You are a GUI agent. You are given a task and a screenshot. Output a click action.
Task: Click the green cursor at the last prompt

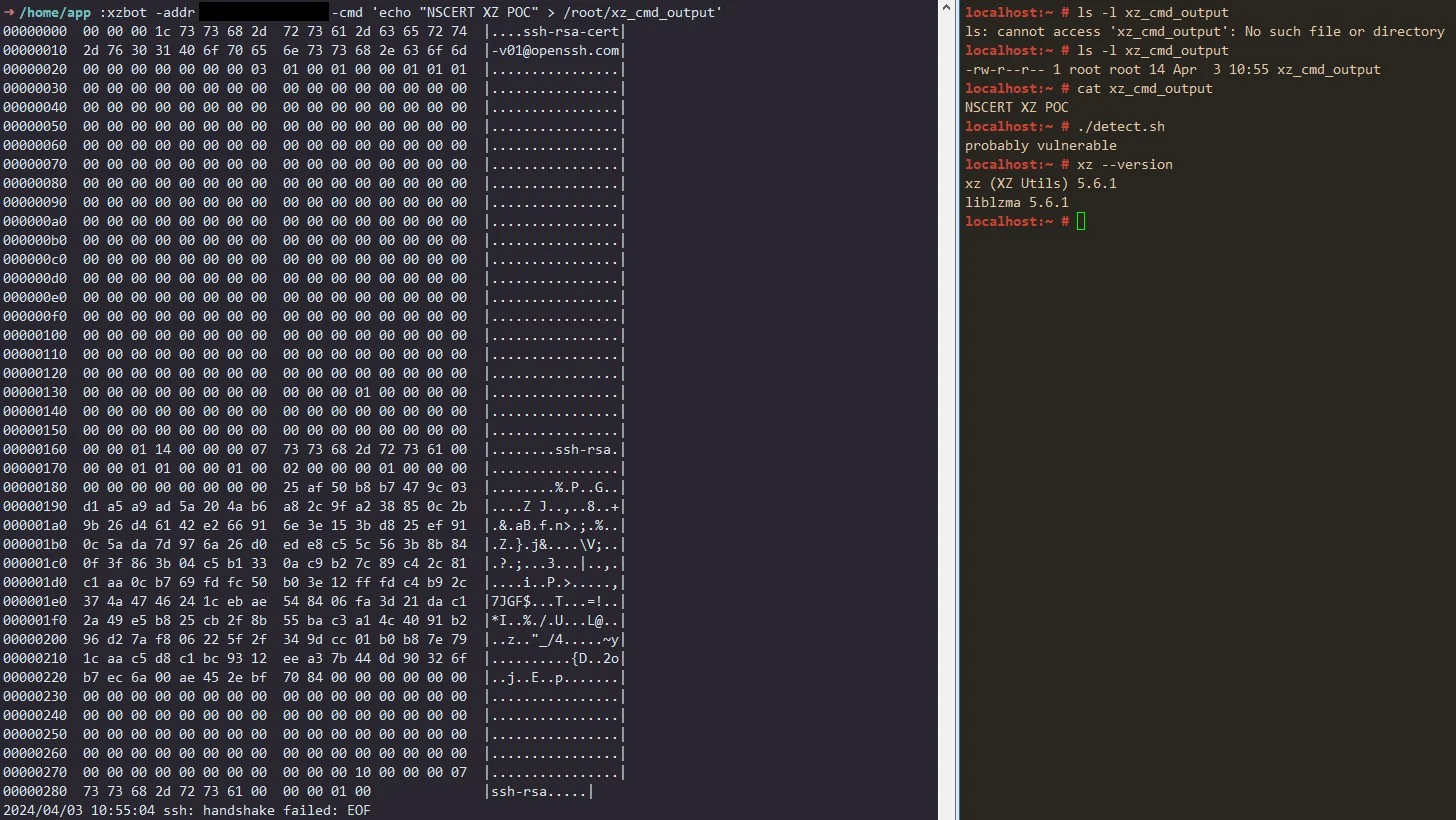tap(1081, 221)
